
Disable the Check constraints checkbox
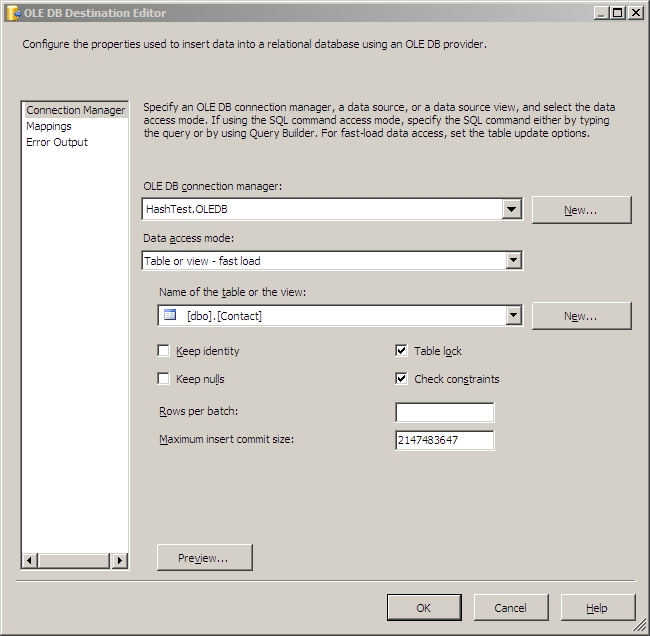[402, 379]
